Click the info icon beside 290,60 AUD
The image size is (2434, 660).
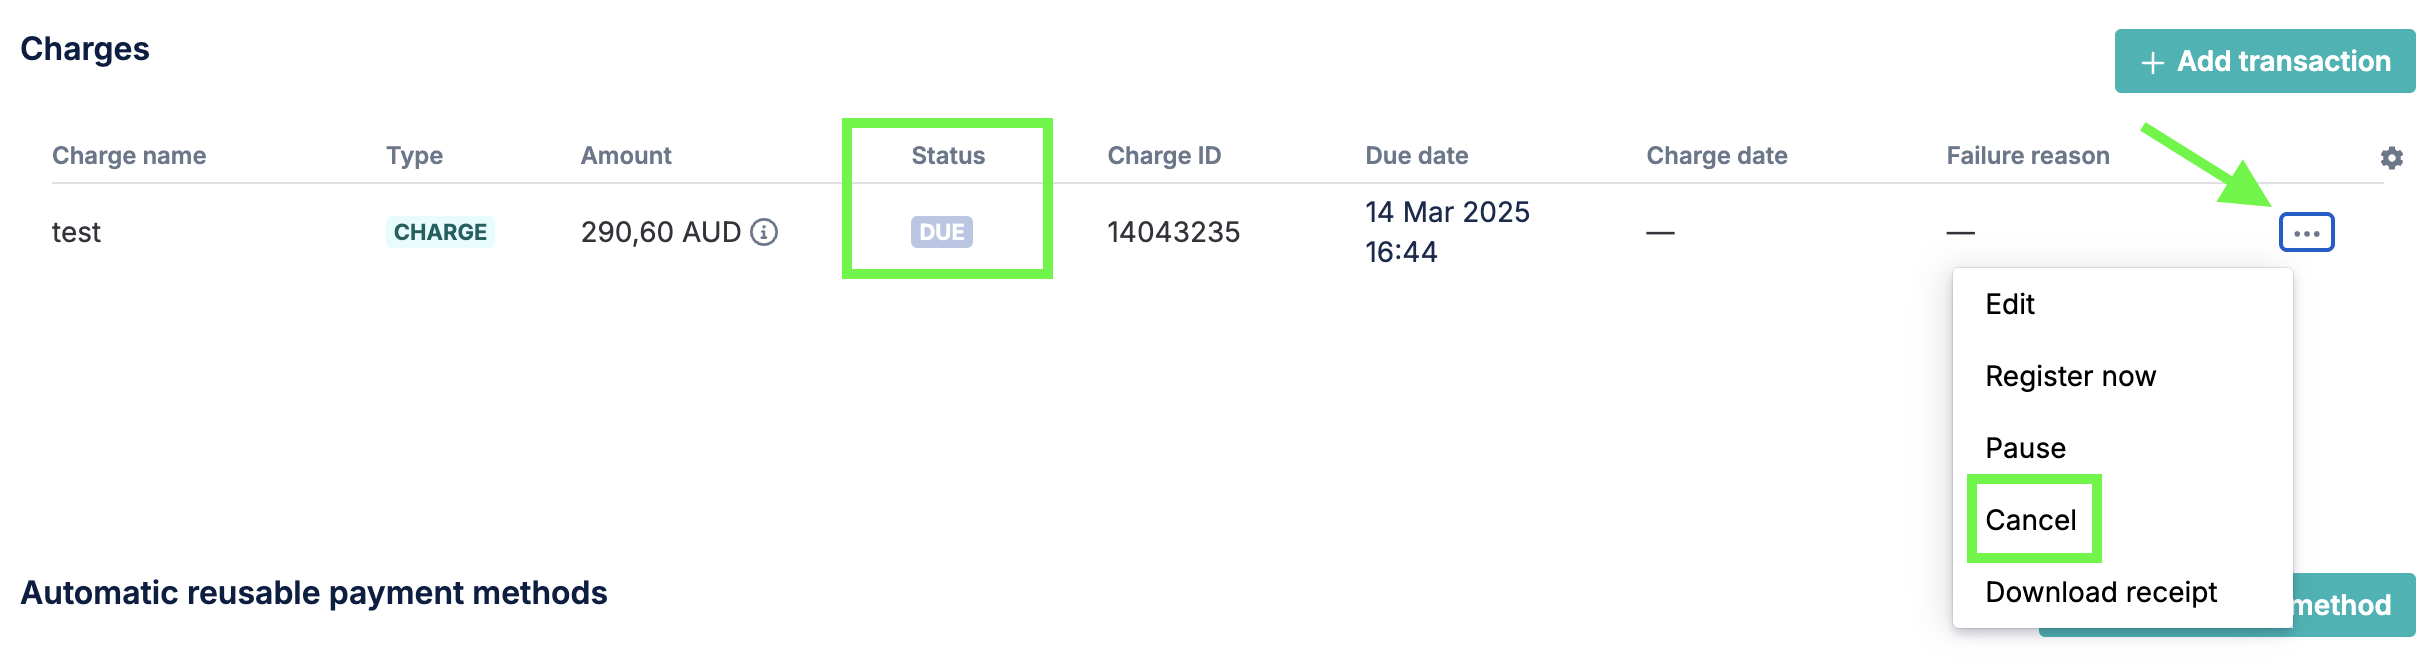point(764,232)
